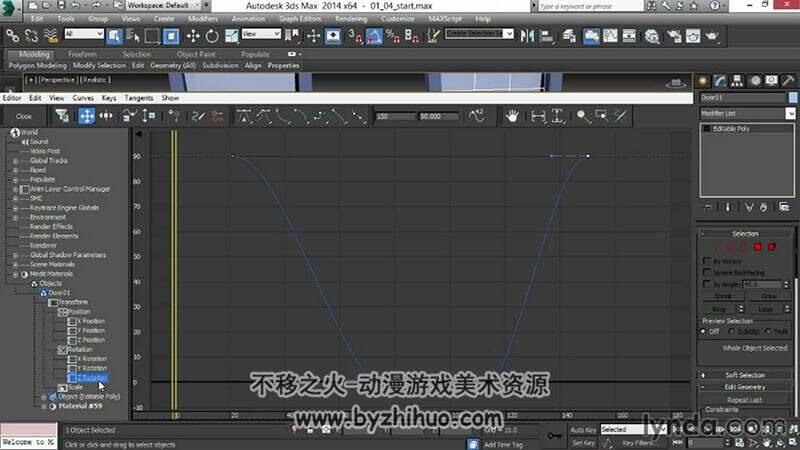The height and width of the screenshot is (450, 800).
Task: Switch to the Freeform ribbon tab
Action: tap(82, 54)
